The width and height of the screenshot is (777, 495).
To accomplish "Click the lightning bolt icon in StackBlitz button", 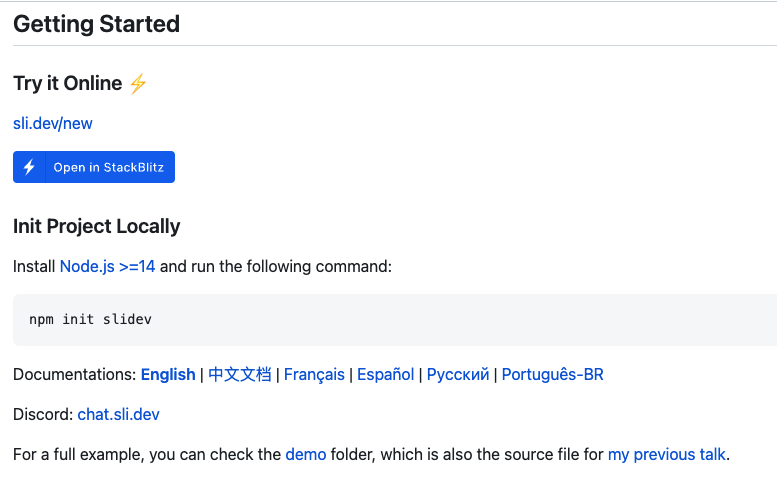I will pos(29,167).
